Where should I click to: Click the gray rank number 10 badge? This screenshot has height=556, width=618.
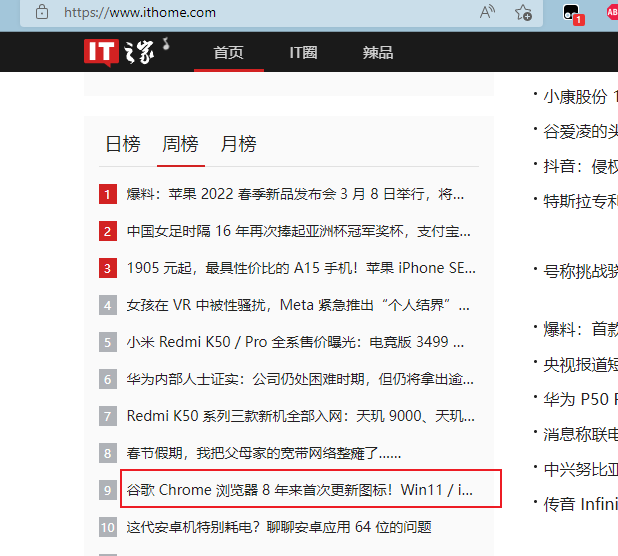pos(108,527)
